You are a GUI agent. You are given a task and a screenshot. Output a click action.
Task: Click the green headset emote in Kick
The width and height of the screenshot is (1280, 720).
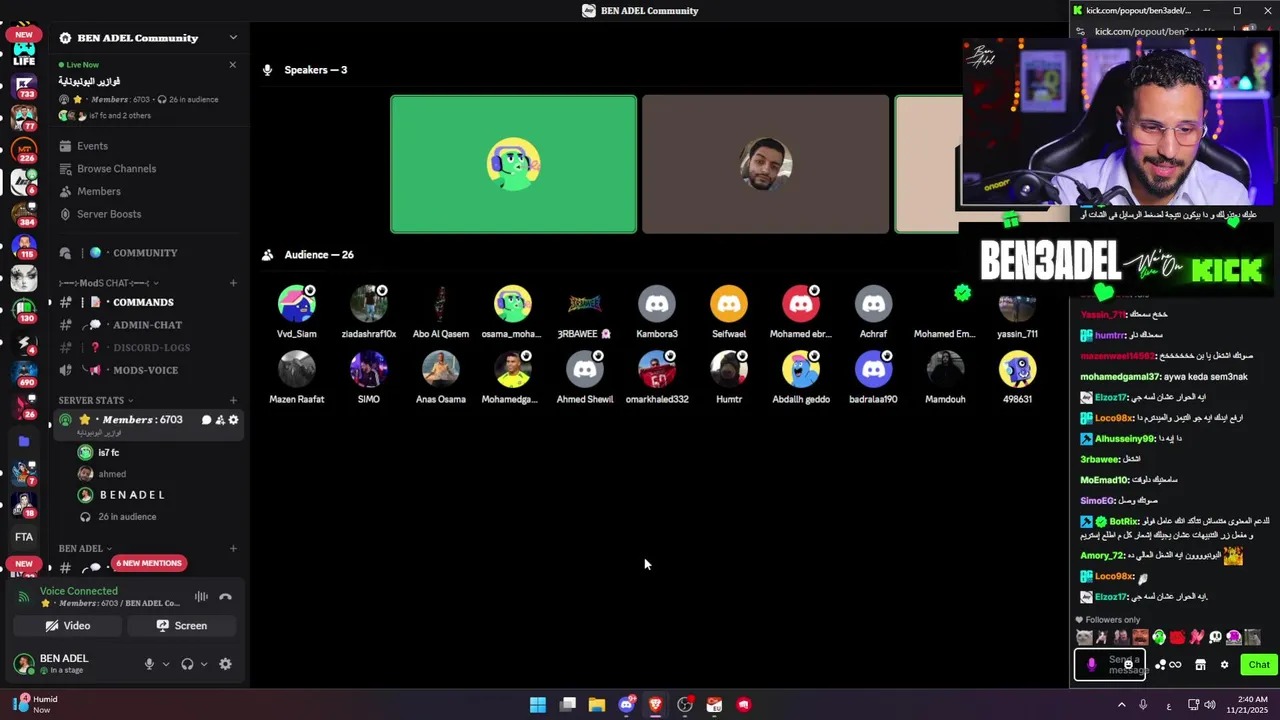click(x=1159, y=637)
